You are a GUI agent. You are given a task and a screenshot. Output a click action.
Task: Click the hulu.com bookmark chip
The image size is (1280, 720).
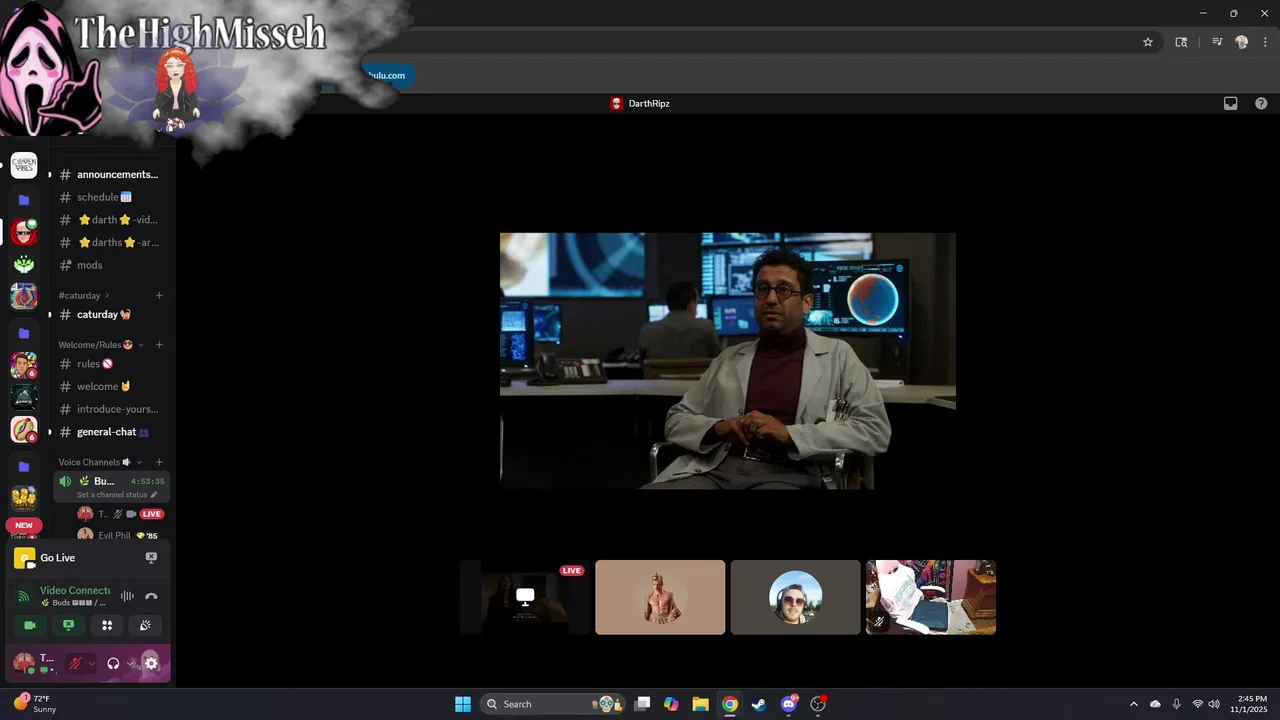point(386,75)
